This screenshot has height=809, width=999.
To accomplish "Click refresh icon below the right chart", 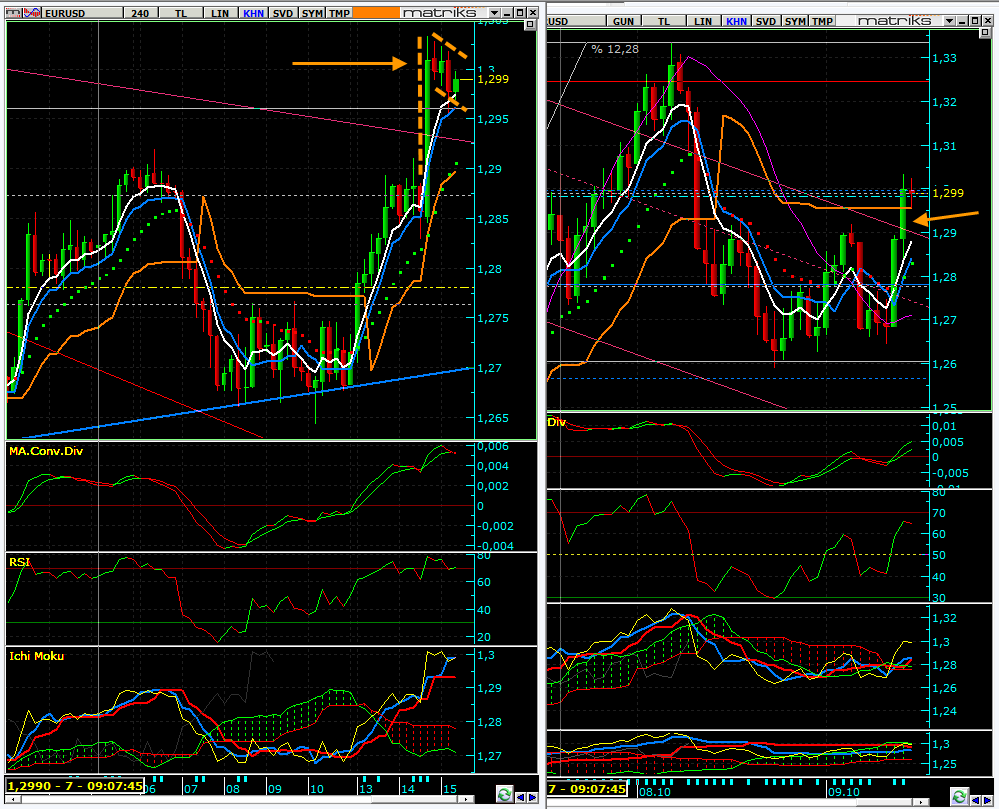I will 959,796.
